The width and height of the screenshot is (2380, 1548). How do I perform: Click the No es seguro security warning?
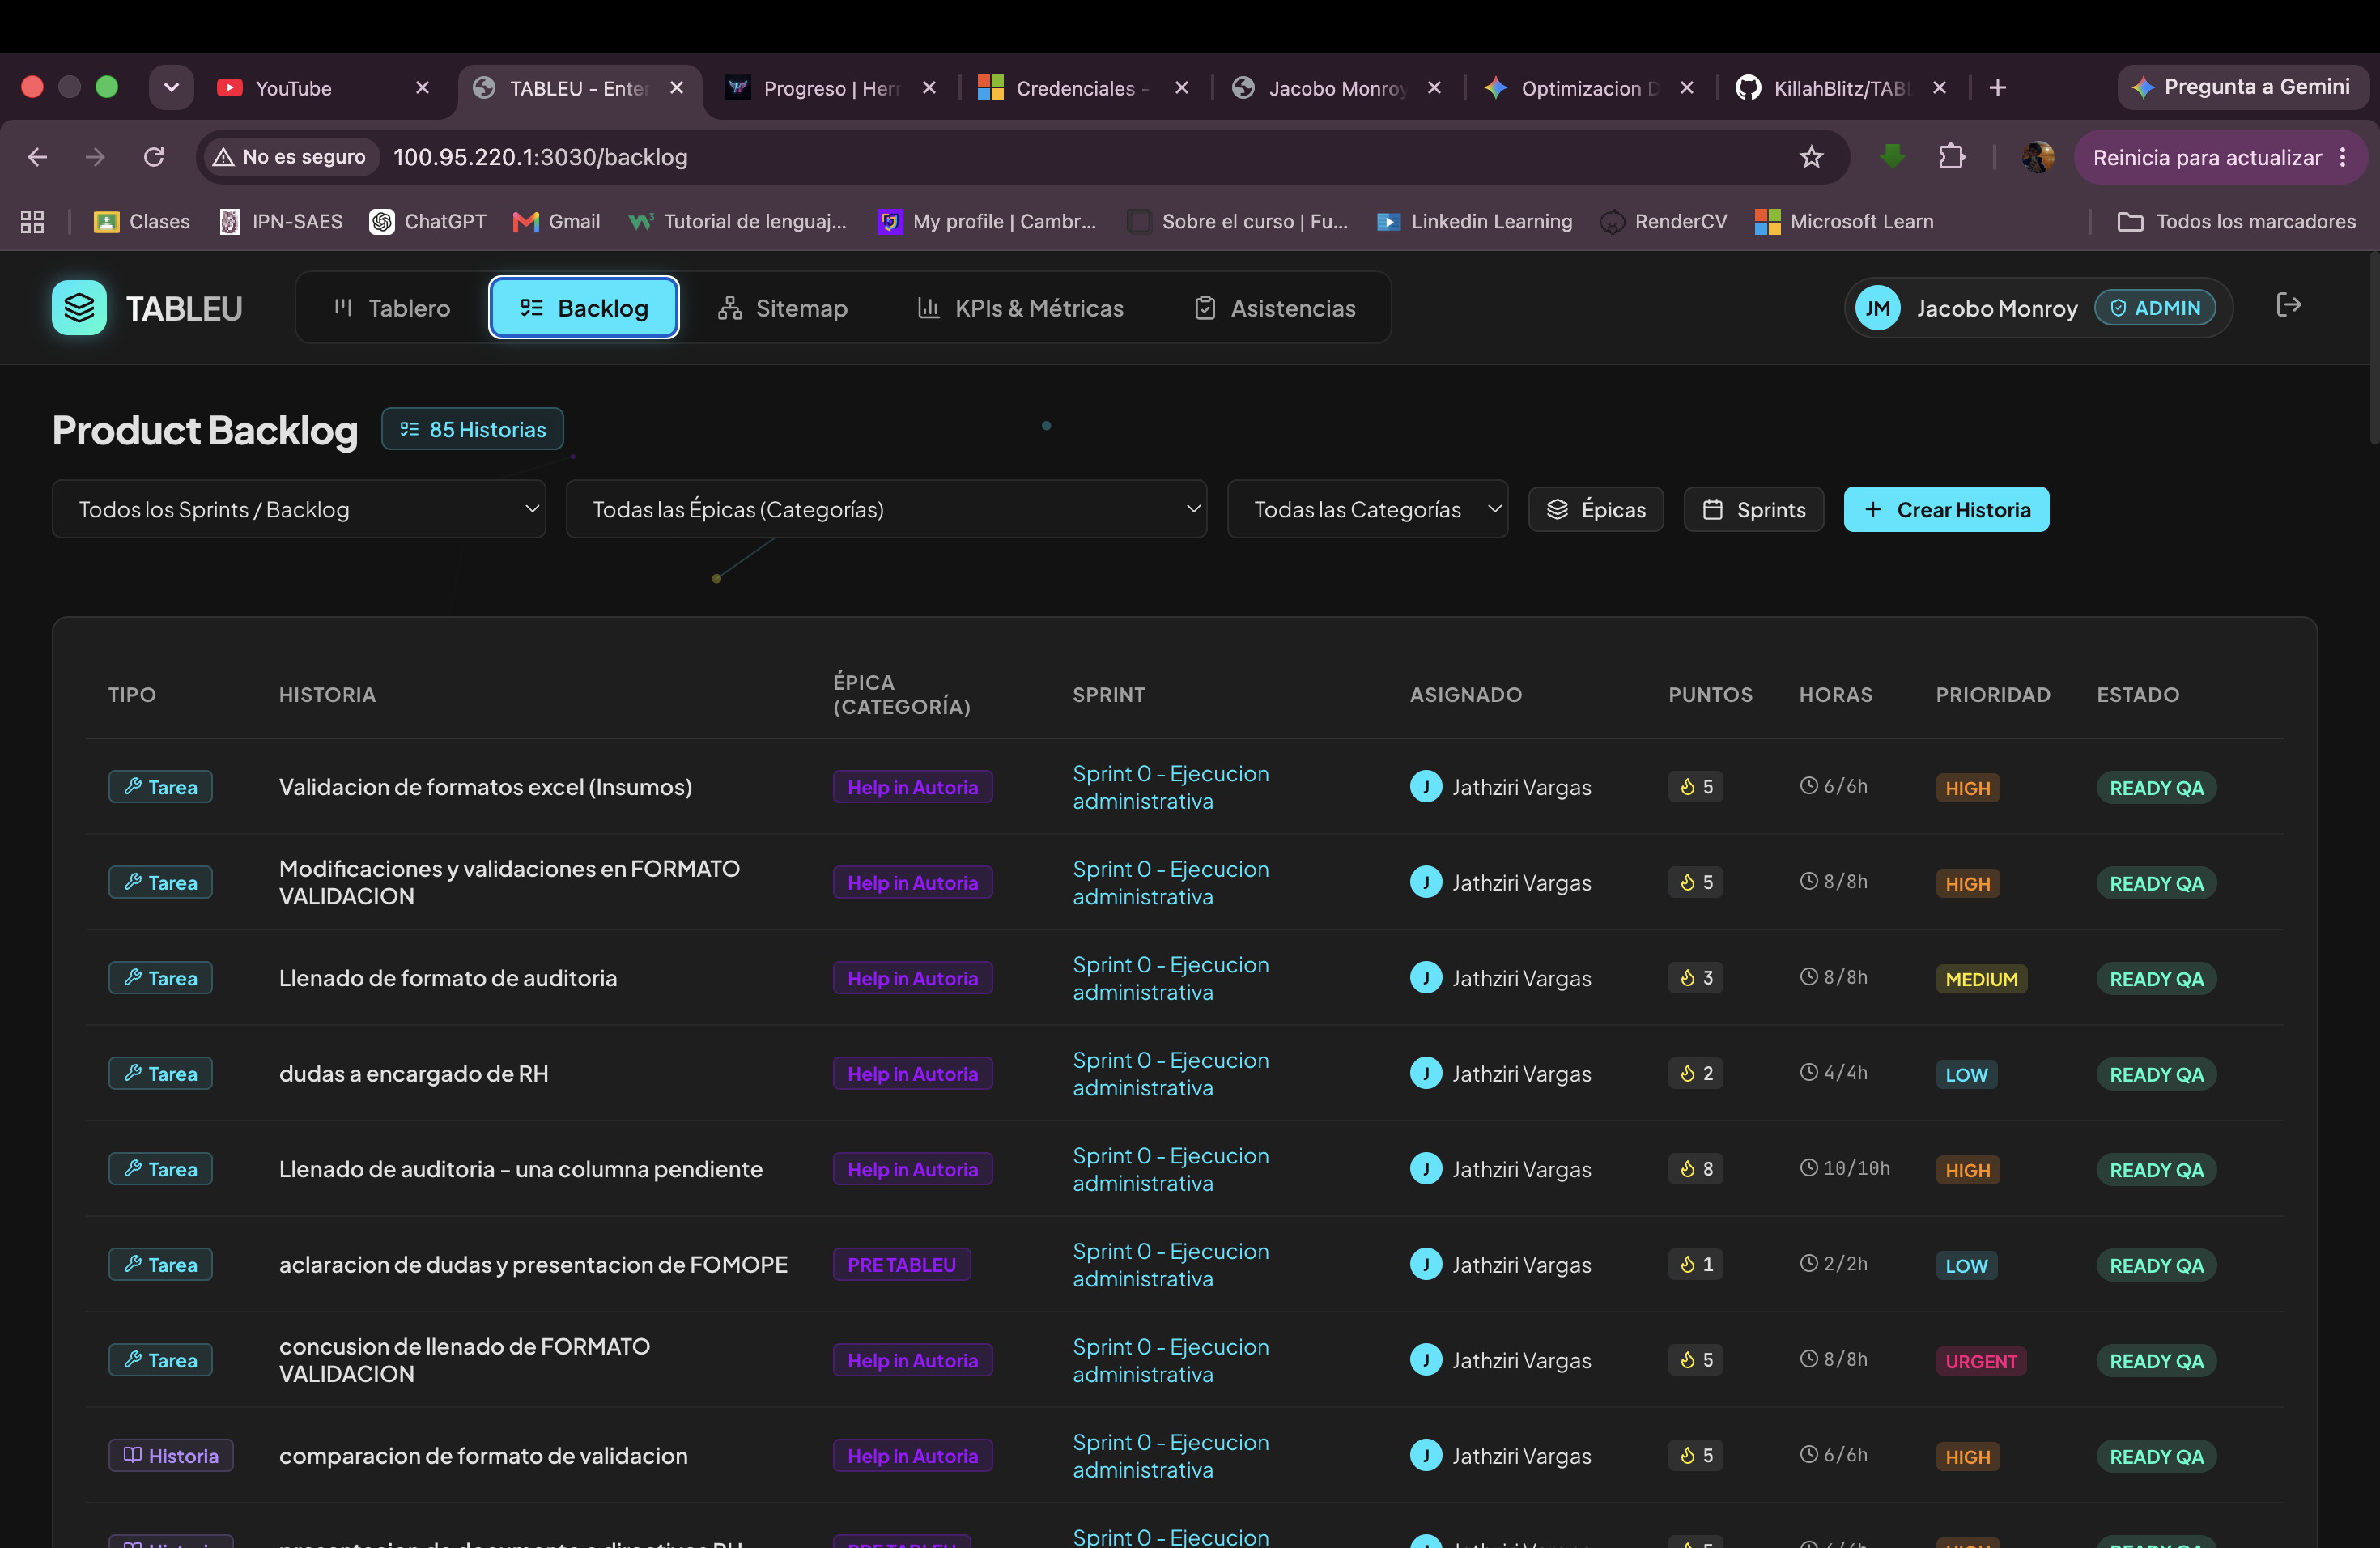pos(290,157)
